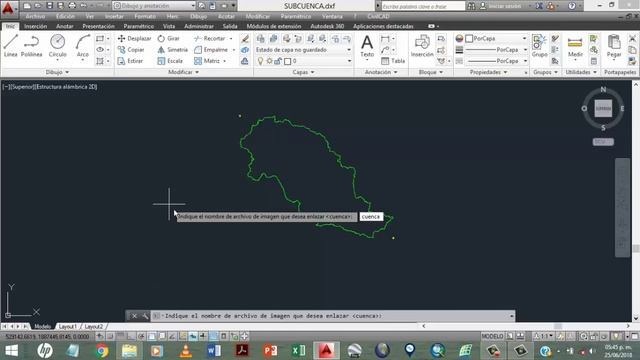Open the layer 0 selection dropdown

(x=303, y=61)
